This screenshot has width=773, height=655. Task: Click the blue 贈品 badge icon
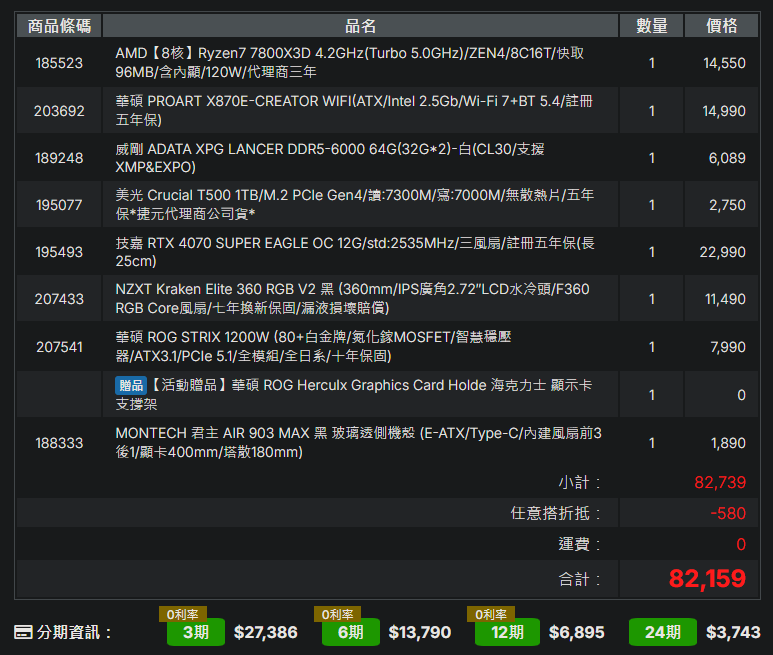(x=131, y=385)
